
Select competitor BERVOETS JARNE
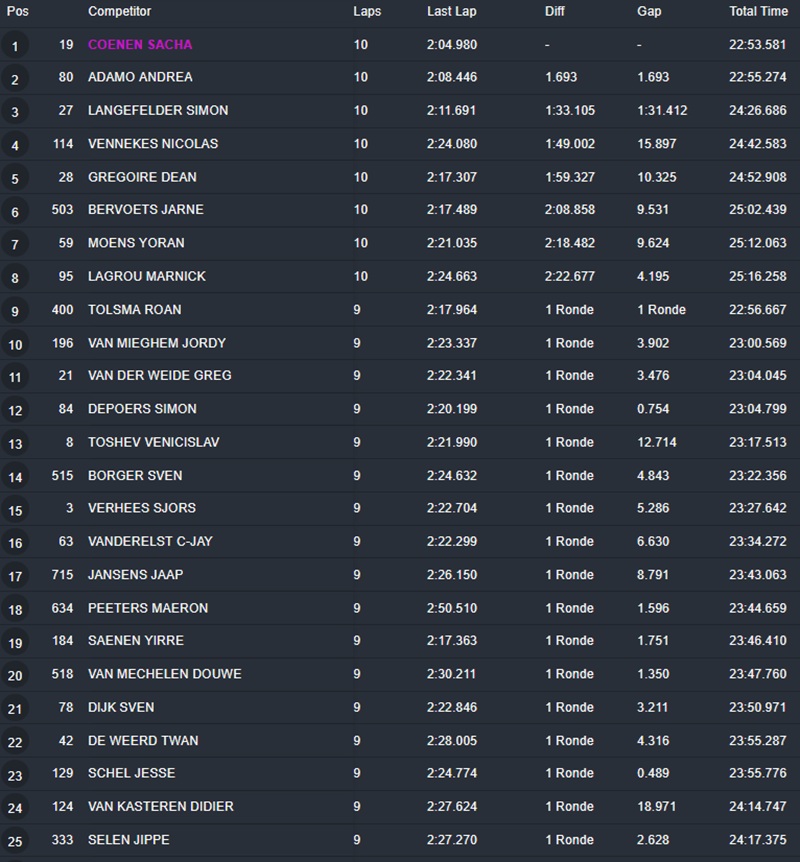(x=146, y=210)
